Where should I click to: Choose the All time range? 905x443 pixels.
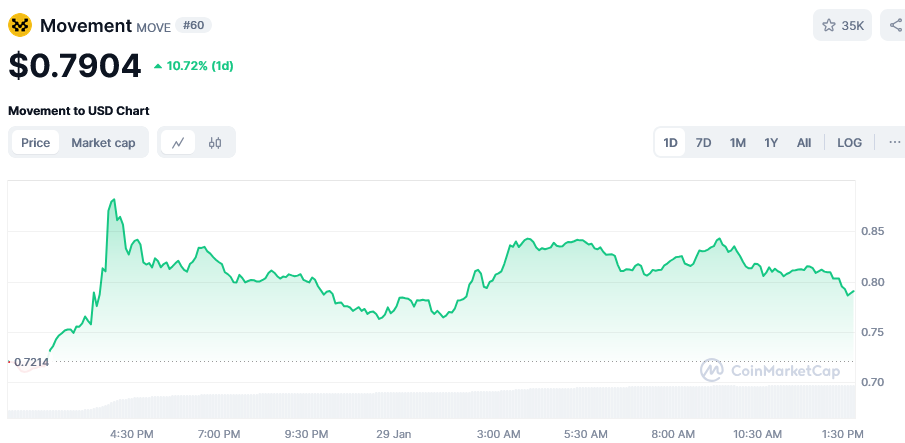pyautogui.click(x=804, y=142)
